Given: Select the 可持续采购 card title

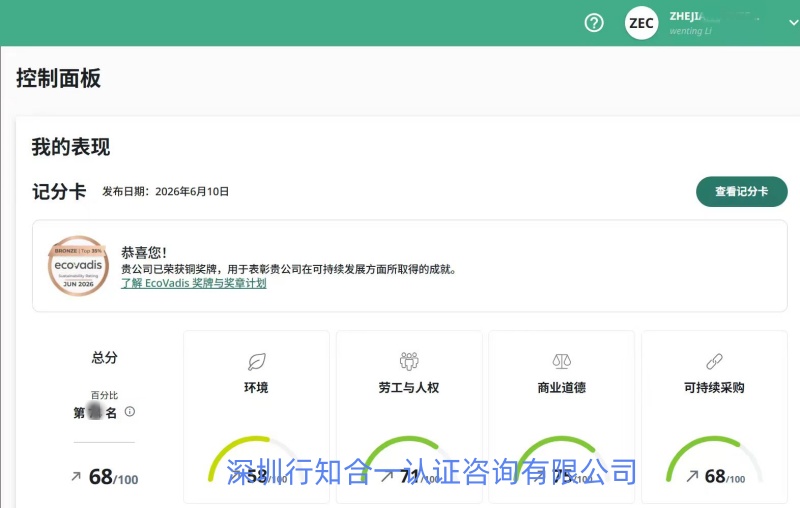Looking at the screenshot, I should coord(714,388).
